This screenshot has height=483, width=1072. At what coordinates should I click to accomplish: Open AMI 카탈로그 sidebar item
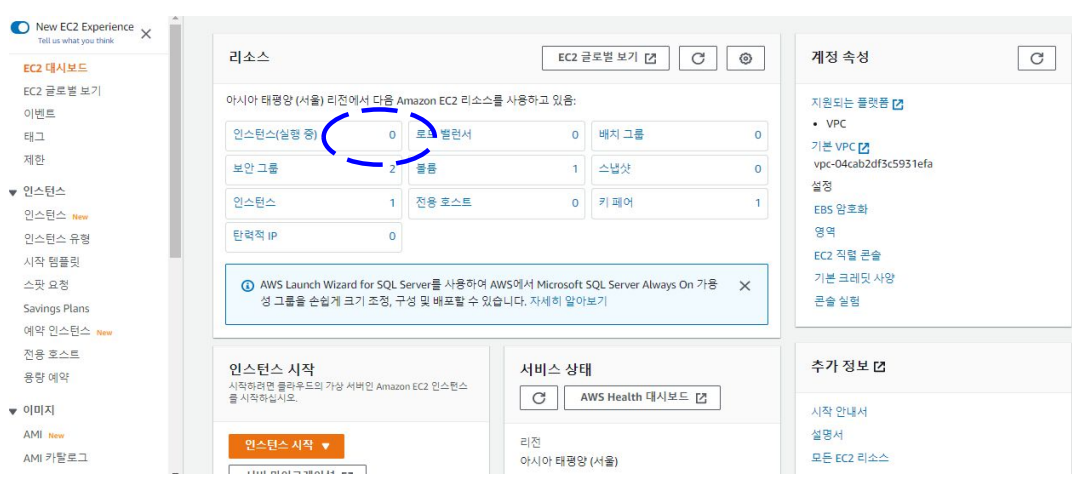click(55, 458)
